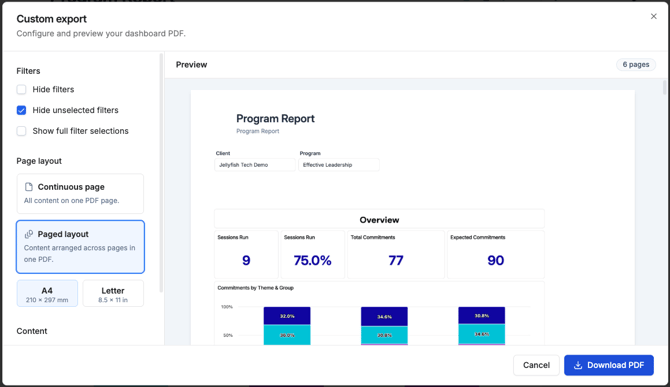Download the PDF
This screenshot has height=387, width=670.
(x=609, y=365)
